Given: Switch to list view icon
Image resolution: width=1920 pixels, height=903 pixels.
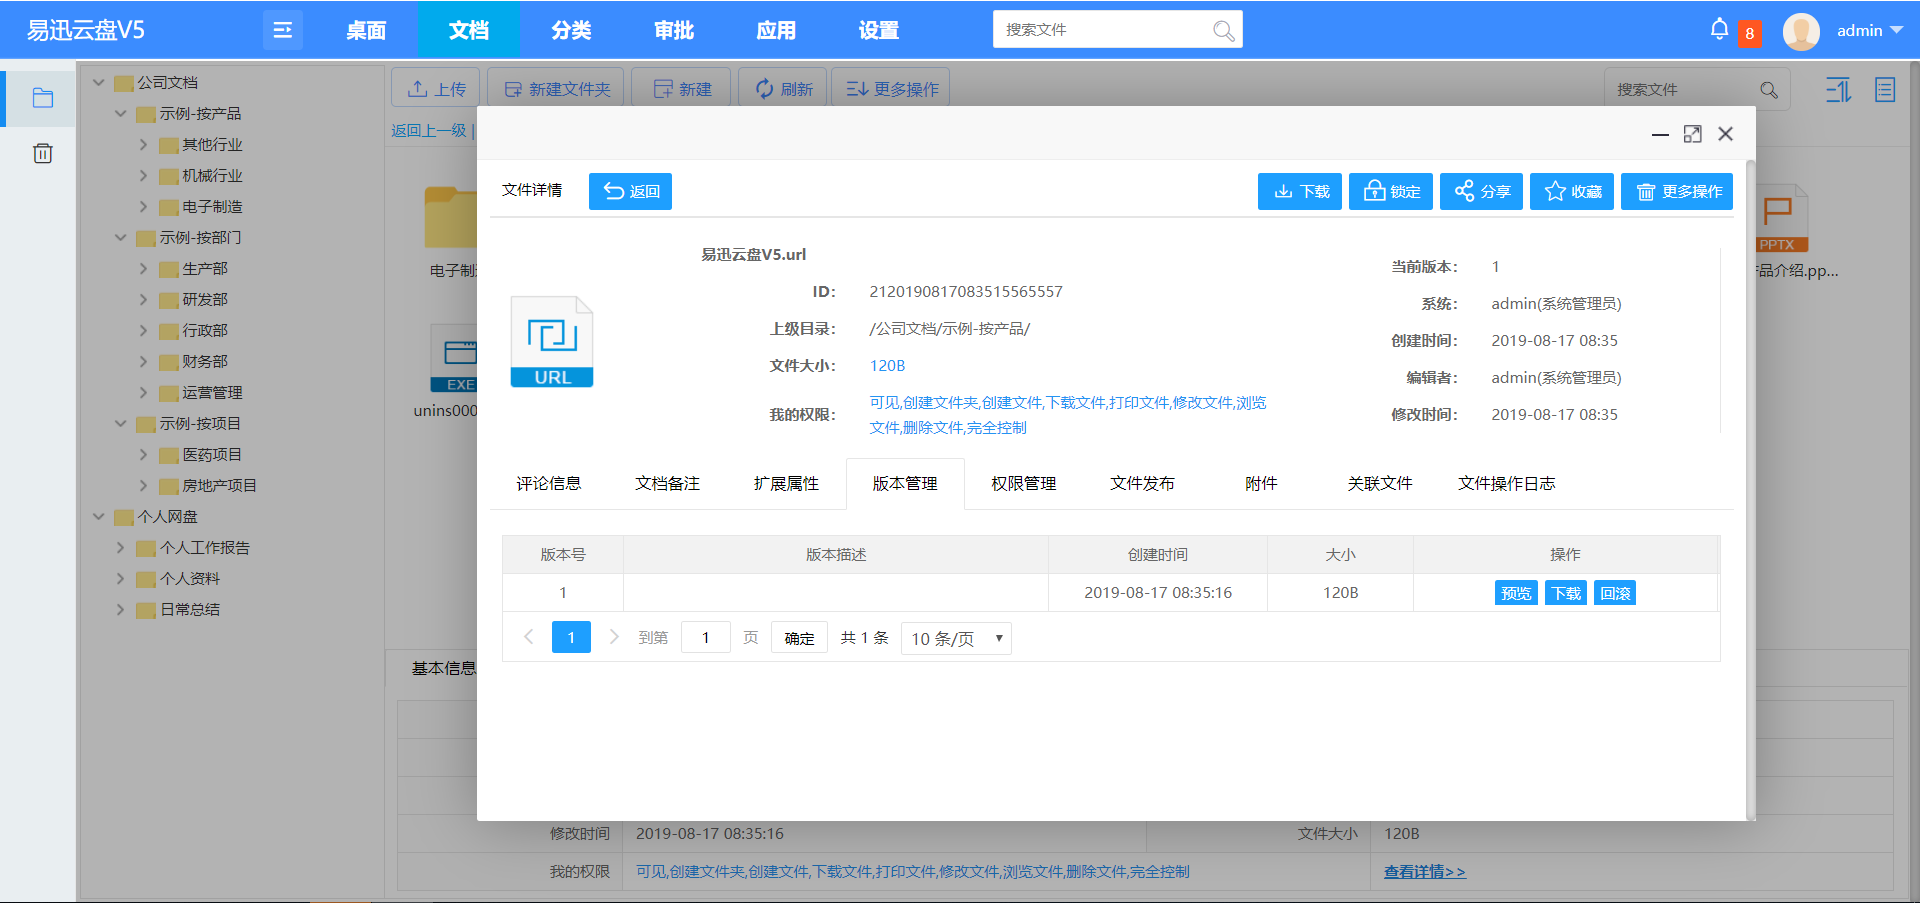Looking at the screenshot, I should (1885, 90).
